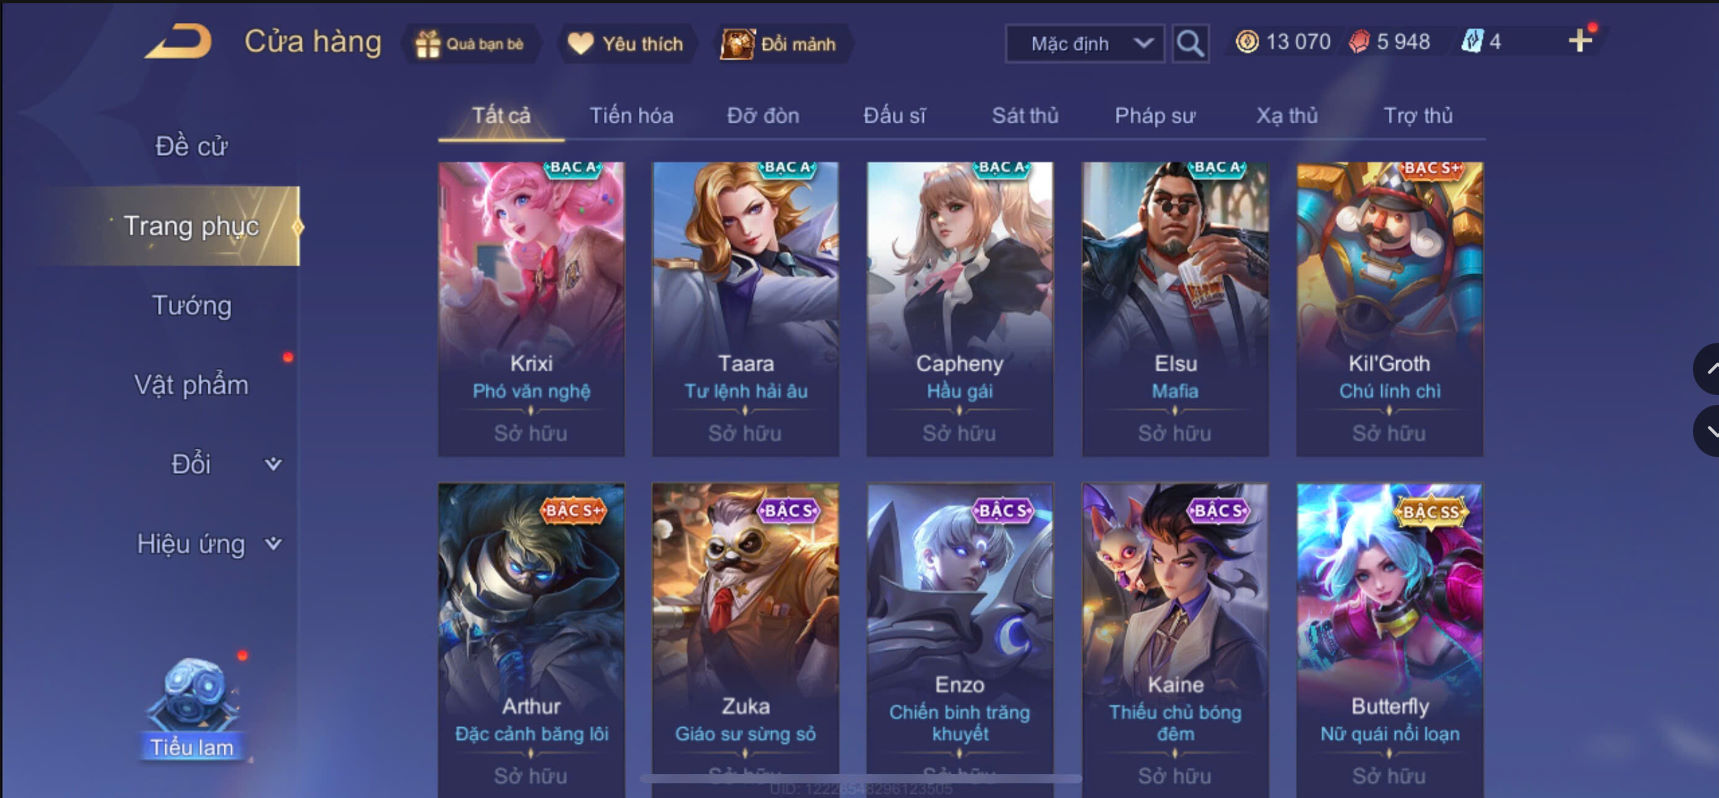Select the Butterfly Nữ quái nổi loạn card
Viewport: 1719px width, 798px height.
pos(1390,640)
